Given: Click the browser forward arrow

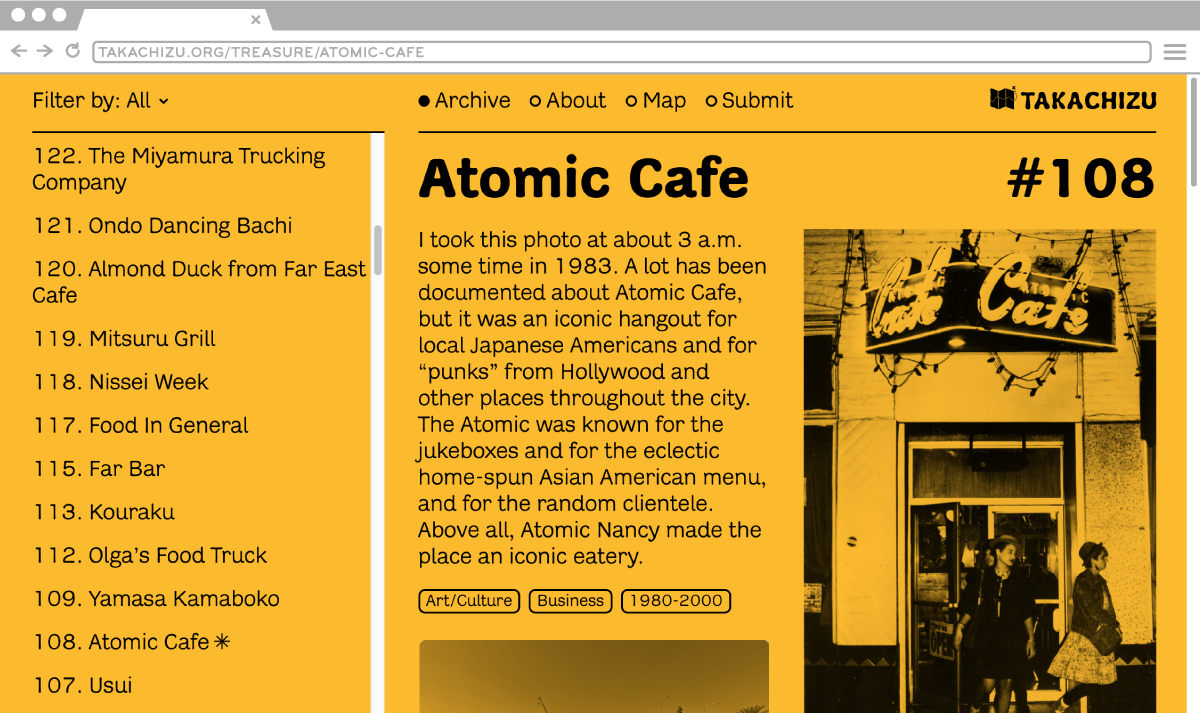Looking at the screenshot, I should click(45, 51).
